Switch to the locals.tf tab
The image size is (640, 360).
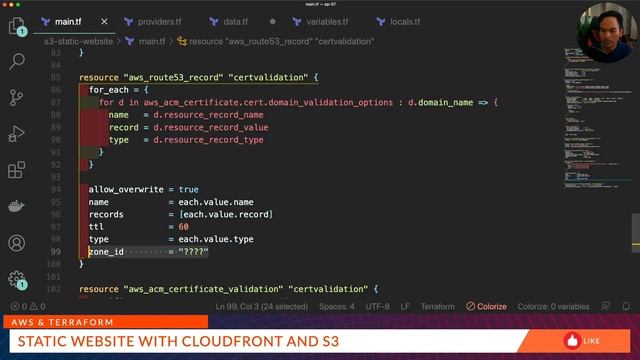coord(404,22)
